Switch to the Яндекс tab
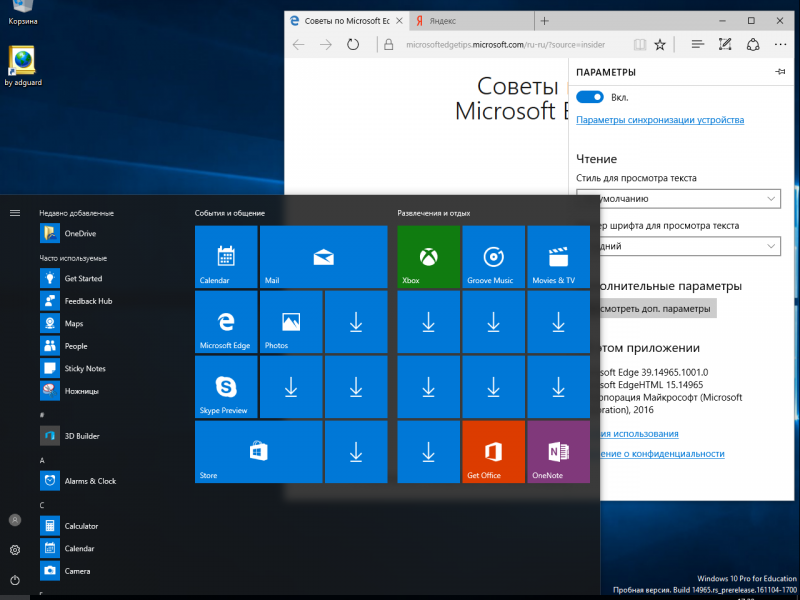Screen dimensions: 800x600 click(472, 21)
